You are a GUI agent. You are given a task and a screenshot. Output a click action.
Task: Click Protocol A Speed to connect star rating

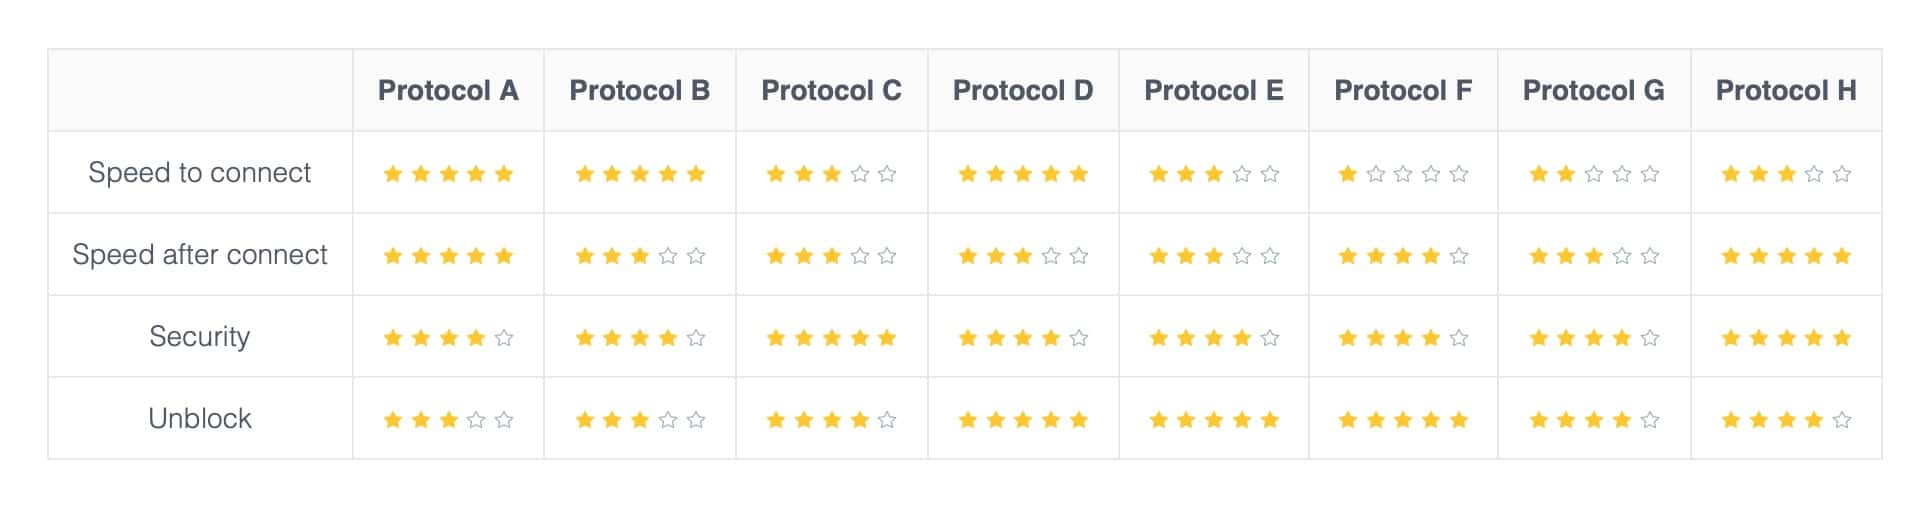coord(448,174)
